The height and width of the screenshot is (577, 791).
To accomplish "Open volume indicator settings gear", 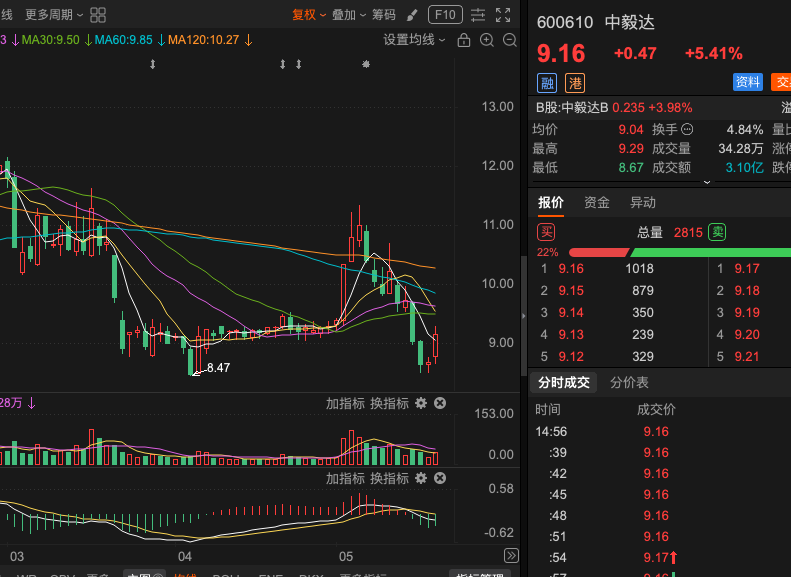I will tap(421, 403).
